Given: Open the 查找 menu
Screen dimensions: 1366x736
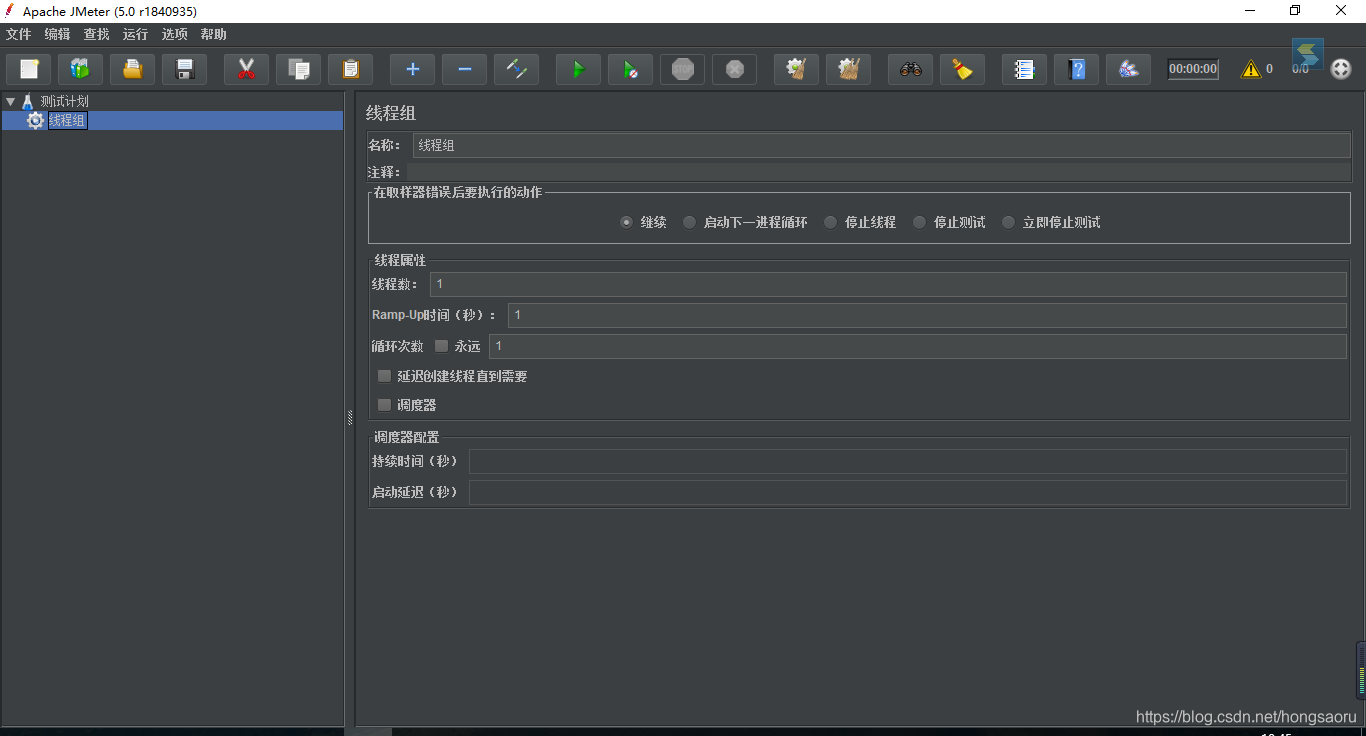Looking at the screenshot, I should click(x=96, y=34).
